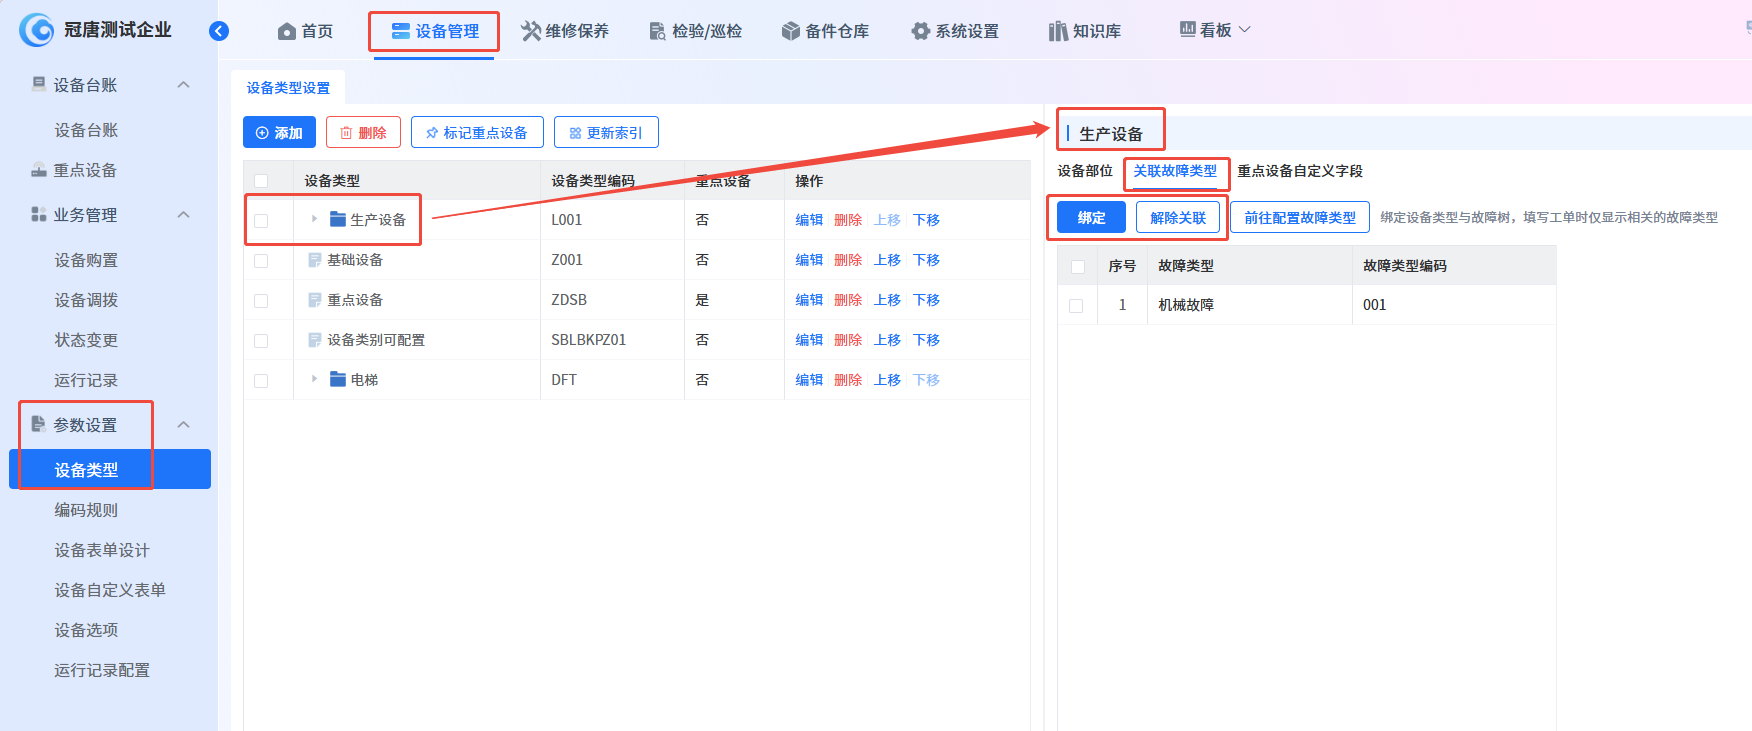Viewport: 1752px width, 731px height.
Task: Click the 知识库 books icon
Action: coord(1058,31)
